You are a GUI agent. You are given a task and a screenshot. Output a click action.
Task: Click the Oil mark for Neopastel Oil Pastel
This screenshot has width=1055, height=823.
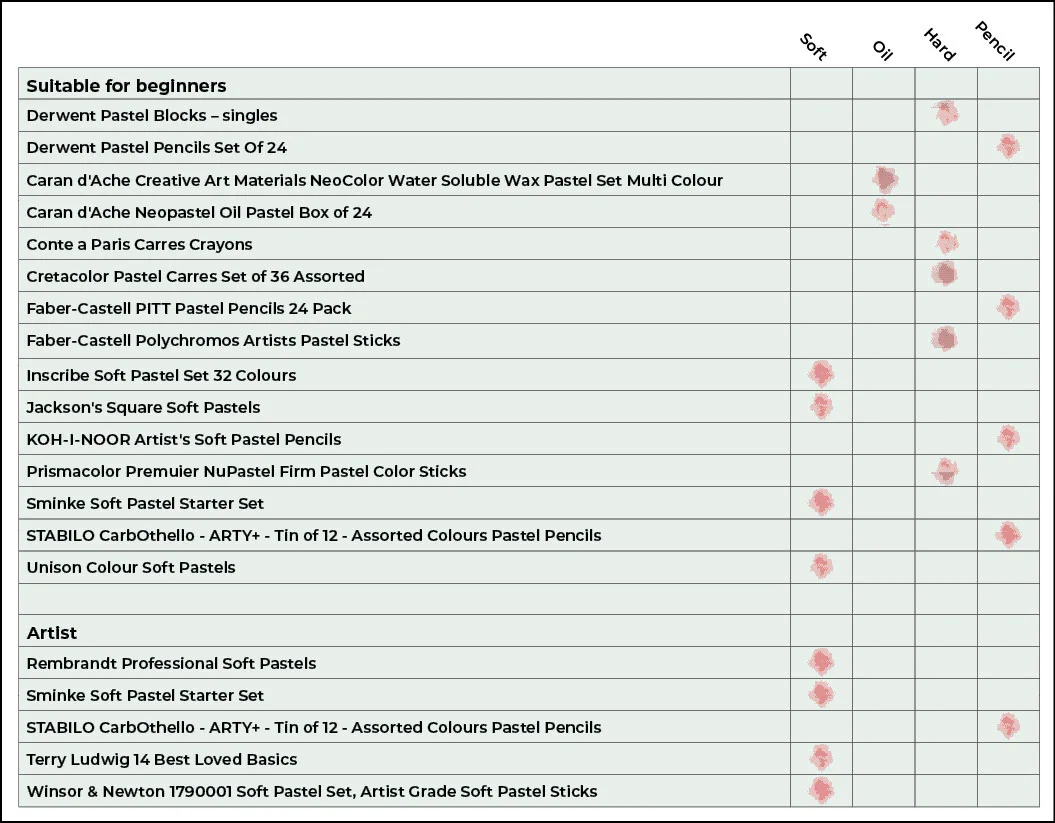pyautogui.click(x=882, y=211)
